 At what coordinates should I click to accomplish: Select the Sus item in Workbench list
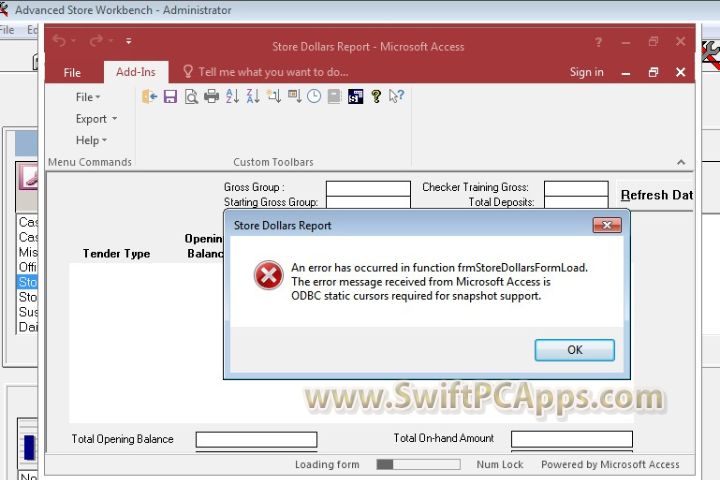pos(28,312)
